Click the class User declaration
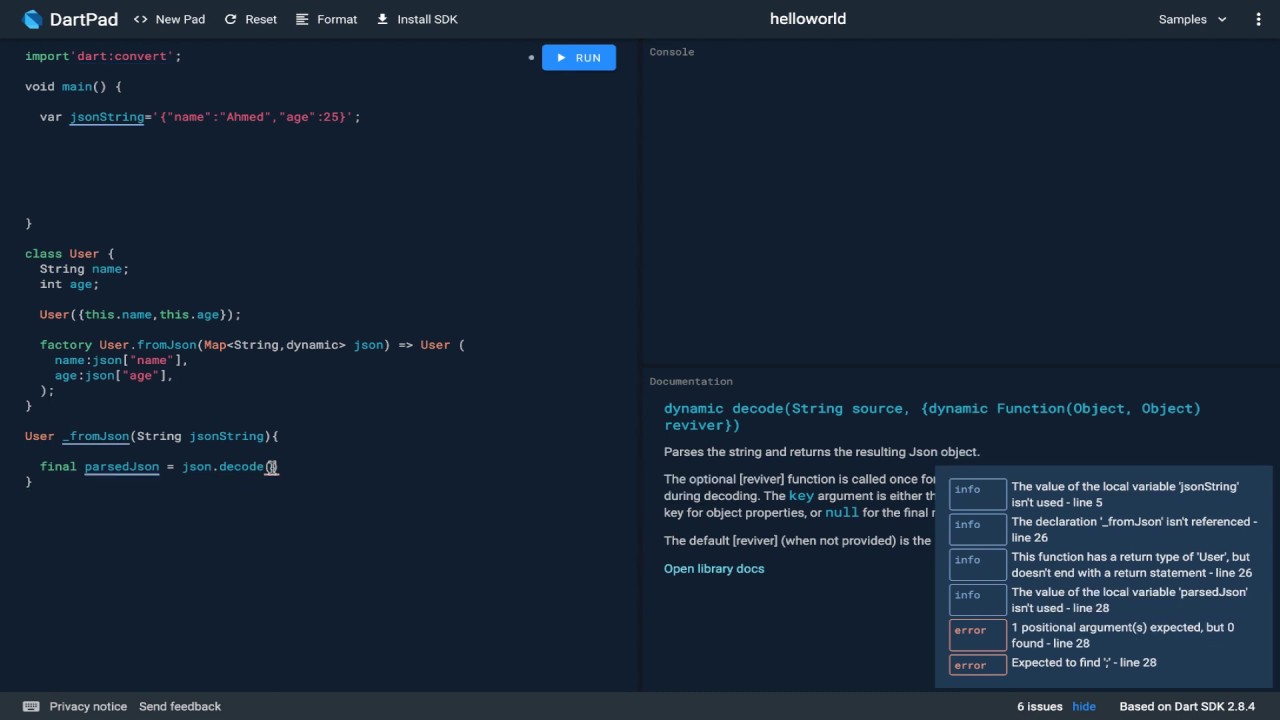This screenshot has width=1280, height=720. (x=70, y=254)
